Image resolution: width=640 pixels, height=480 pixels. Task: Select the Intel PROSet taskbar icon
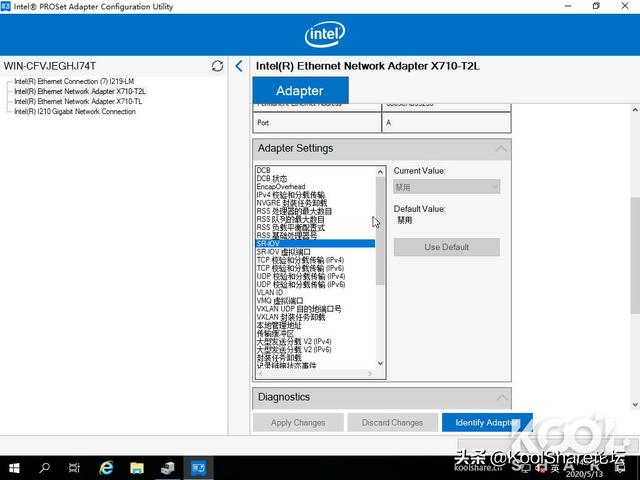[x=198, y=468]
